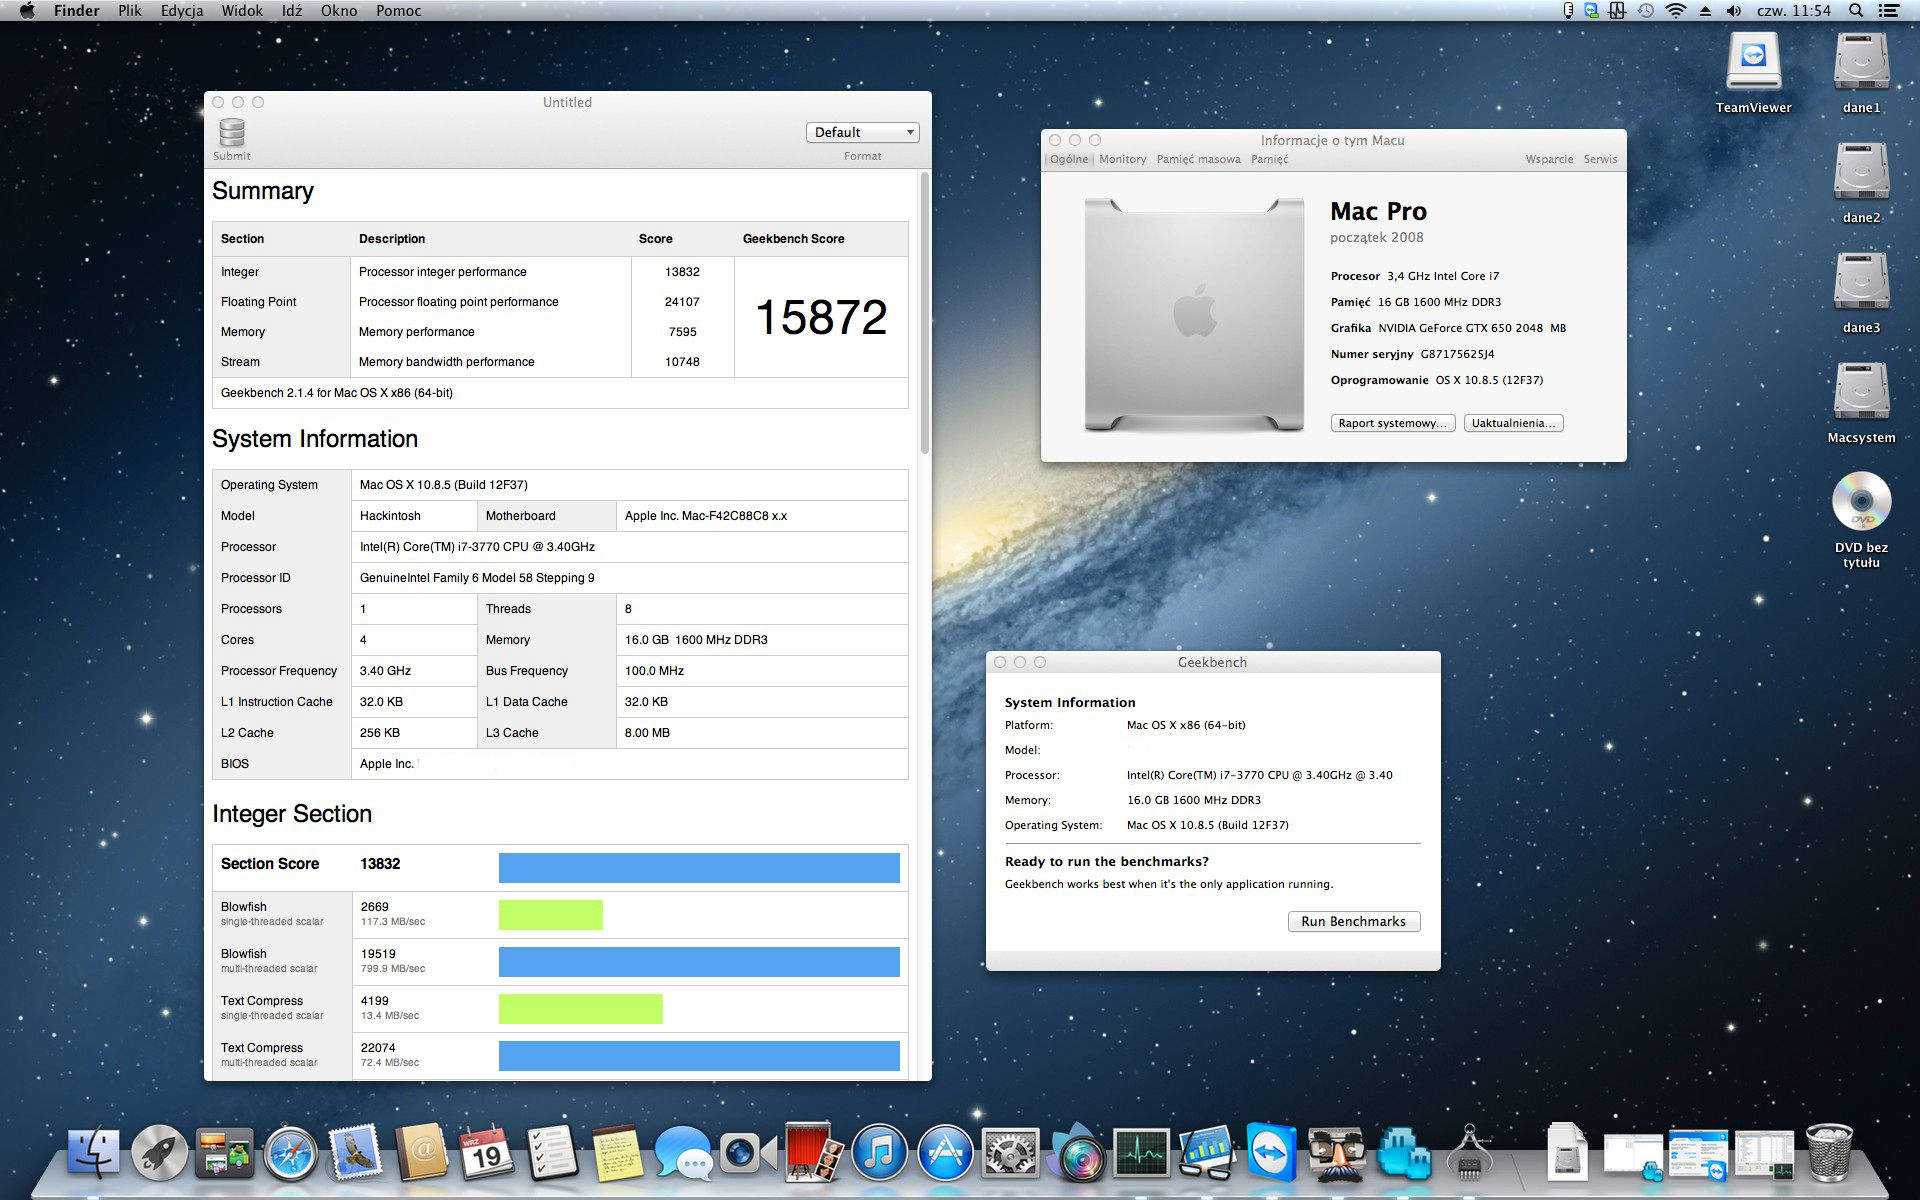Click the eject icon in menu bar
The image size is (1920, 1200).
(x=1705, y=11)
